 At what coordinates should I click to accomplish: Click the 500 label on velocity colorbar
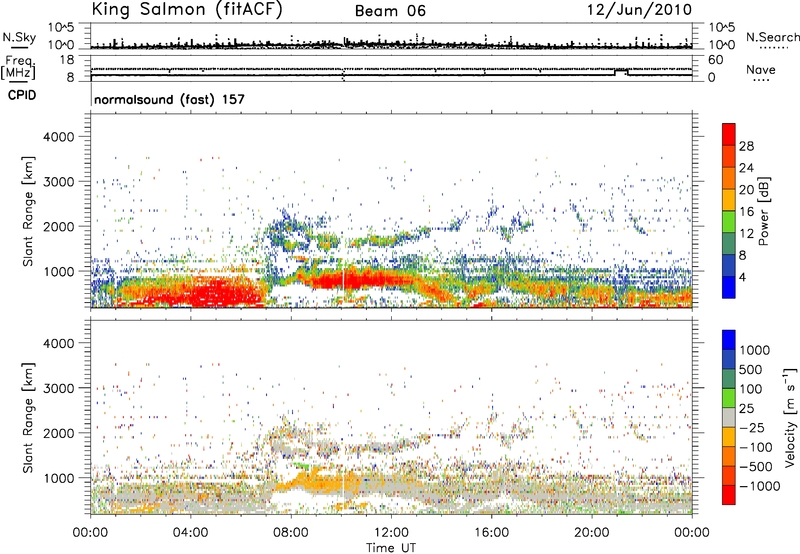click(753, 369)
